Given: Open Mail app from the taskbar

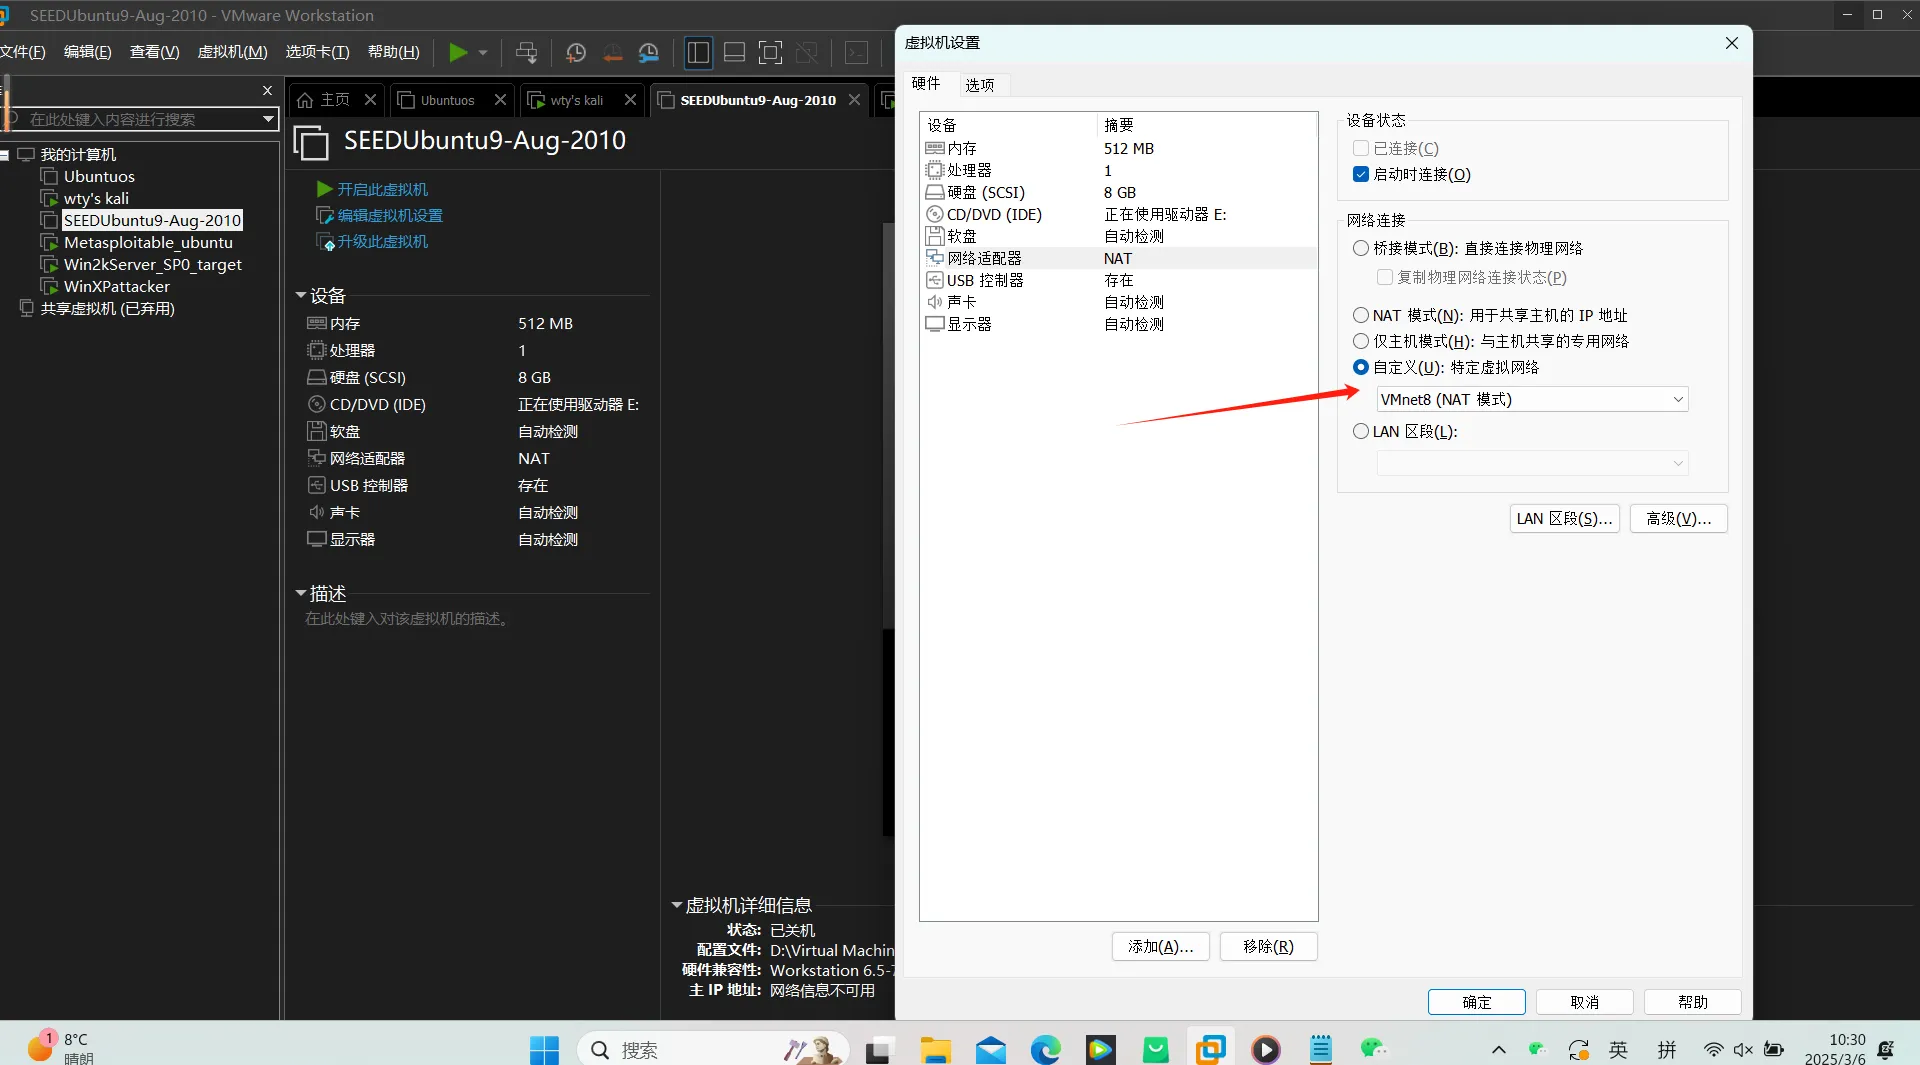Looking at the screenshot, I should pyautogui.click(x=991, y=1050).
